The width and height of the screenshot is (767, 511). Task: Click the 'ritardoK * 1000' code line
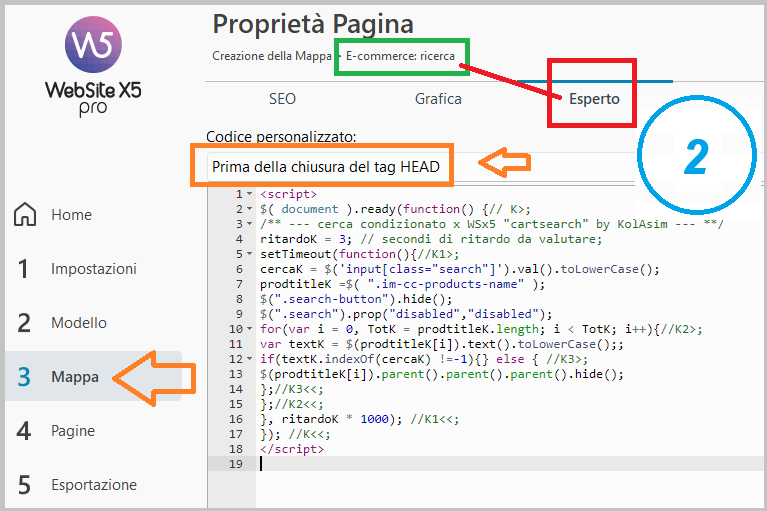pyautogui.click(x=360, y=419)
